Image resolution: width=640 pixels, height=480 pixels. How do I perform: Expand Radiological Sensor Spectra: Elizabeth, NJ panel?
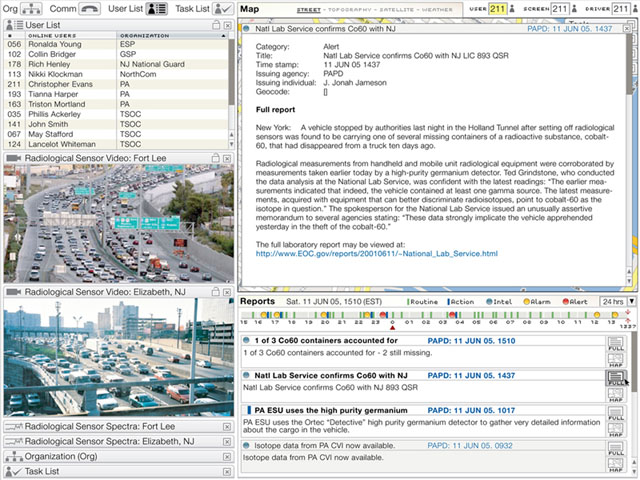click(x=118, y=442)
